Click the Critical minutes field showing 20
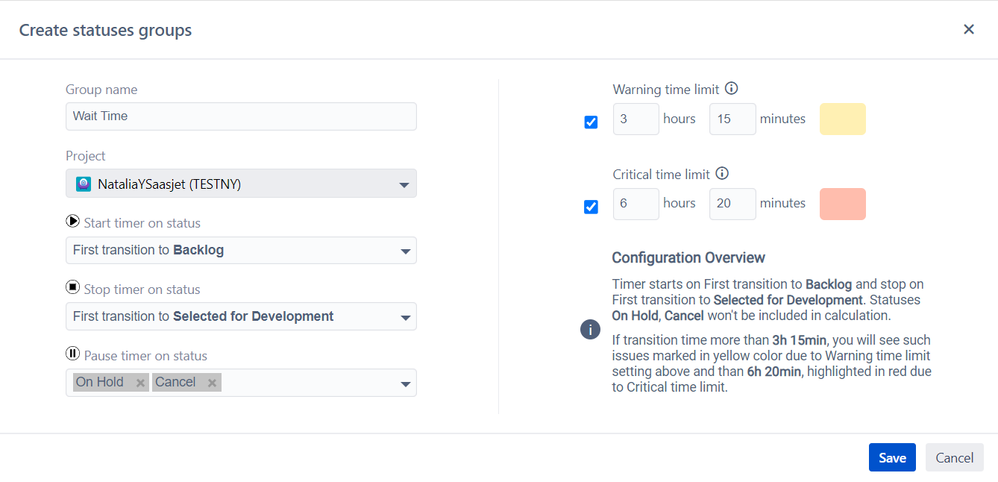 733,204
